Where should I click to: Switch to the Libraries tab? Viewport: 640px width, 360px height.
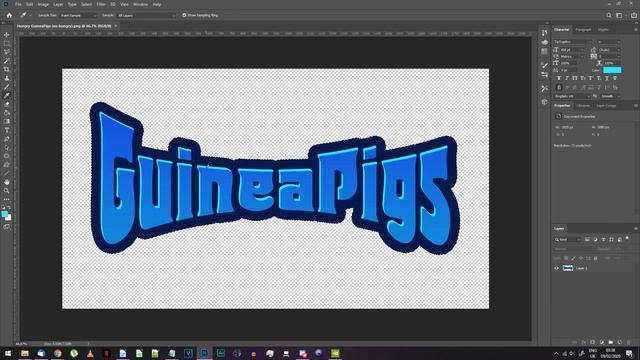pos(583,106)
